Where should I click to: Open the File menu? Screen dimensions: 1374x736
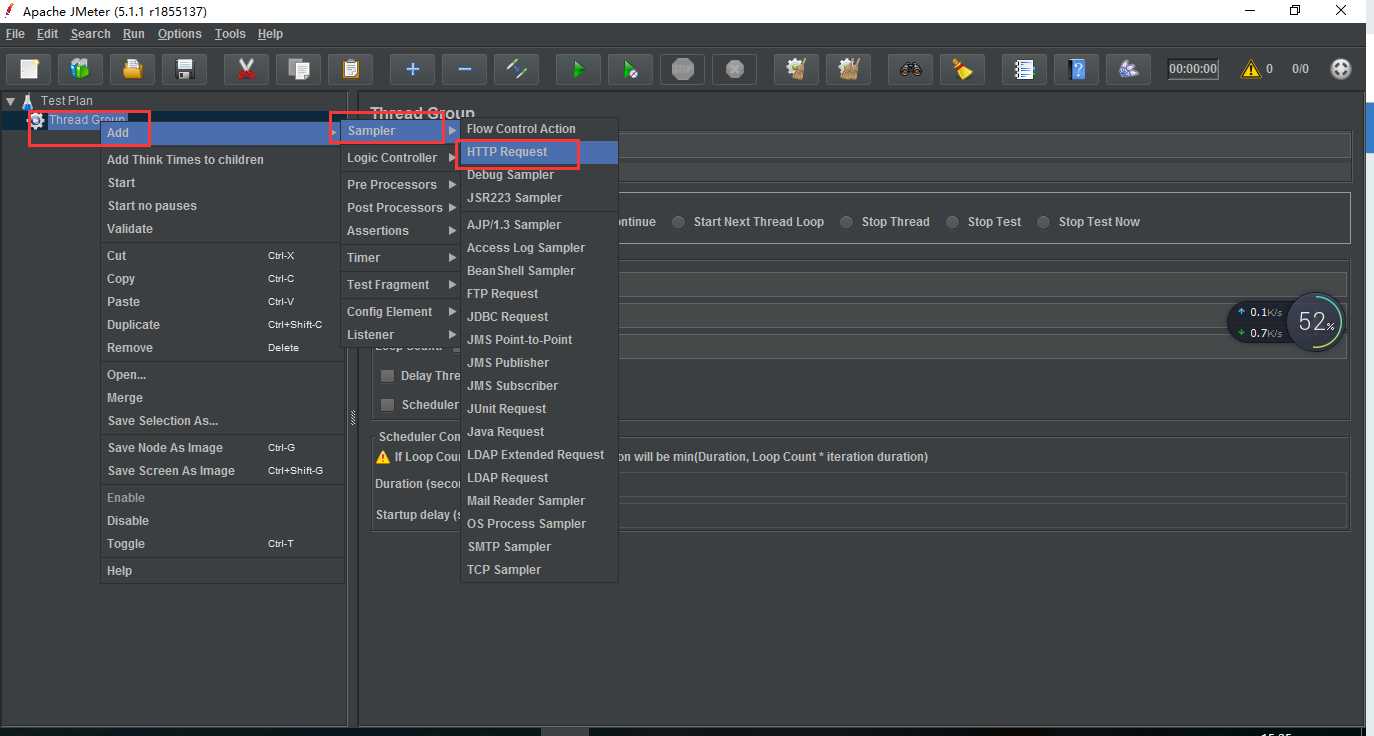15,34
